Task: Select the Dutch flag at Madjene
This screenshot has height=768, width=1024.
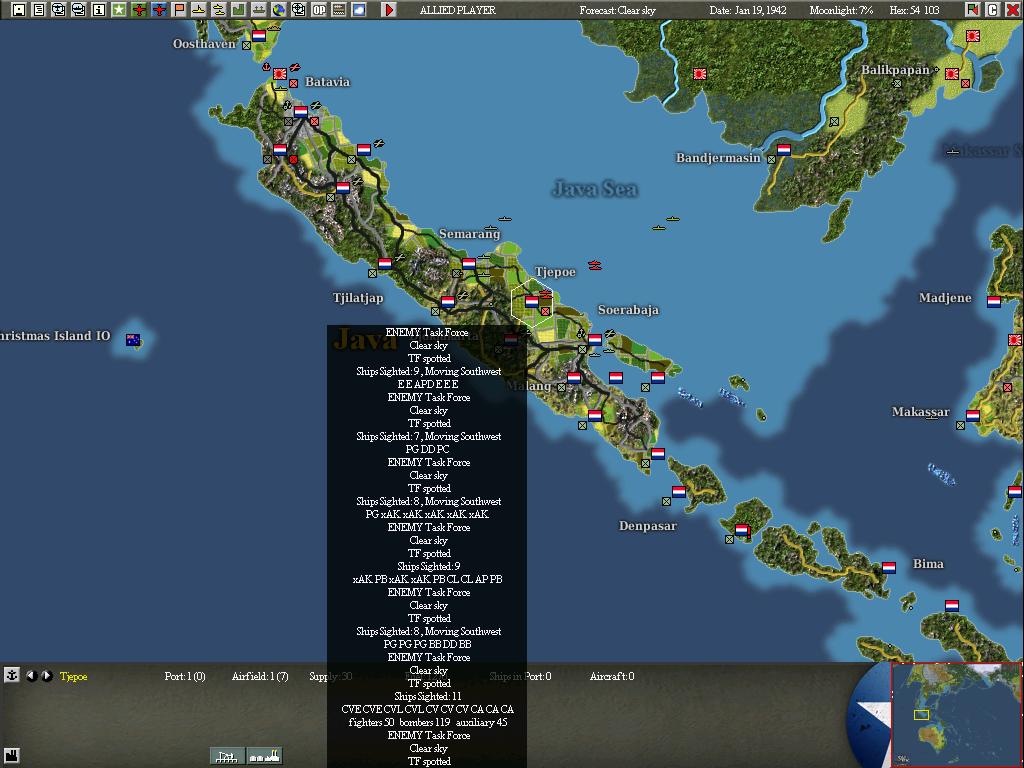Action: [x=993, y=302]
